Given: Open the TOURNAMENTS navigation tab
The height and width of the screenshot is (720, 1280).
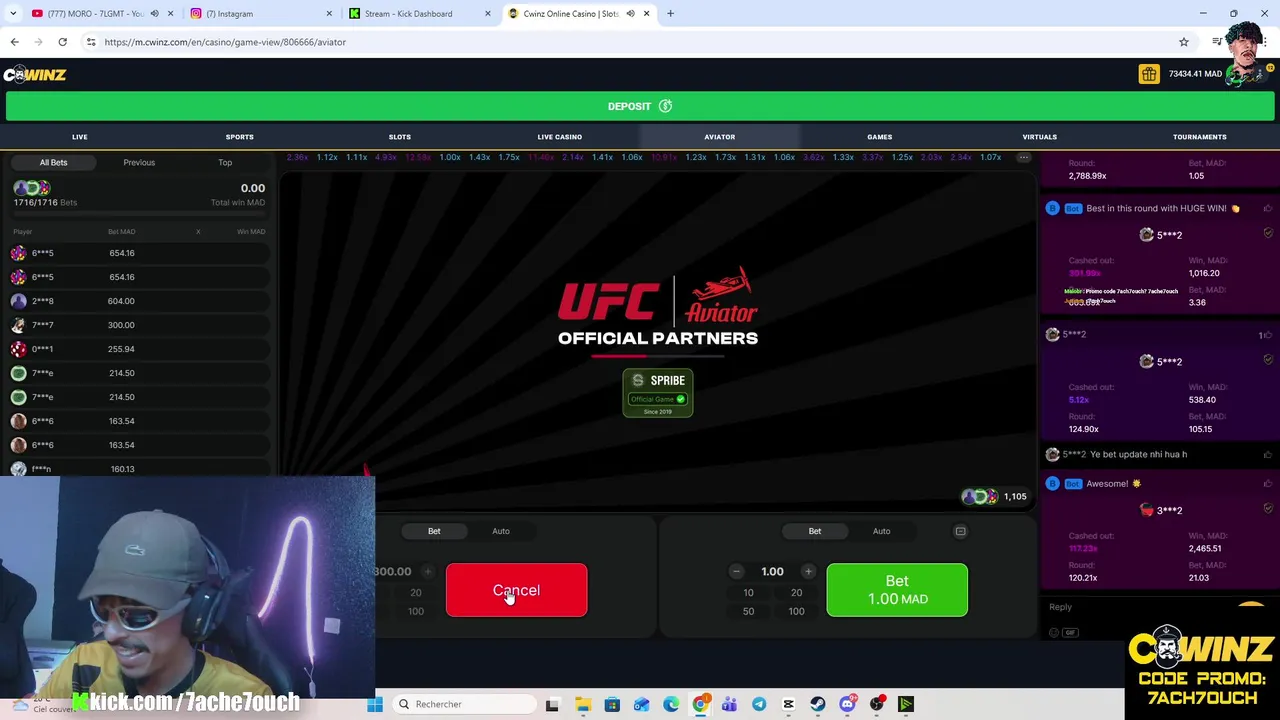Looking at the screenshot, I should [x=1200, y=137].
